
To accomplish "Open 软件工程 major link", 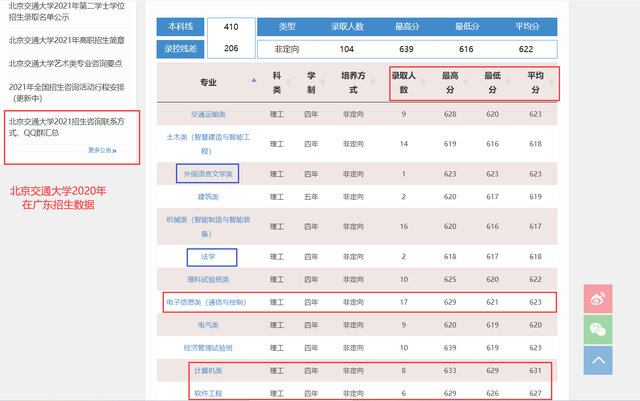I will click(x=208, y=393).
